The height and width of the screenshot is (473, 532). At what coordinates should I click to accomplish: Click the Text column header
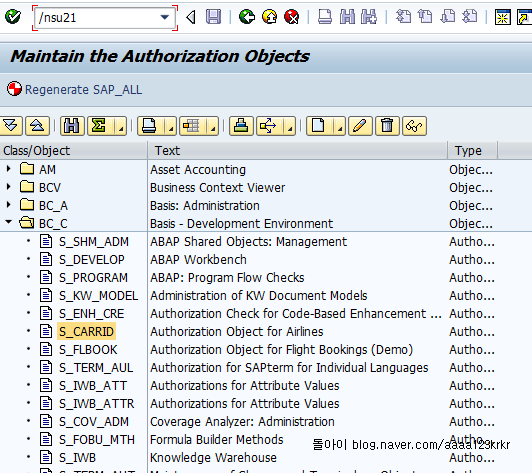tap(298, 151)
